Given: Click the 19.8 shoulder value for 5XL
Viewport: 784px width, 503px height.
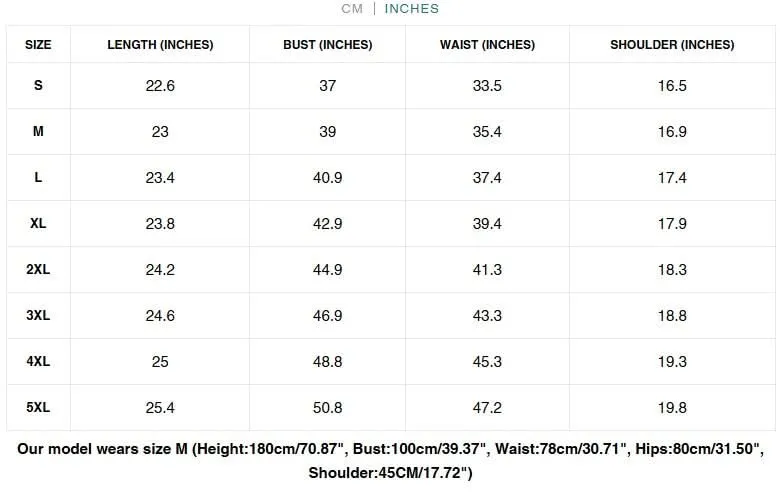Looking at the screenshot, I should click(x=672, y=408).
